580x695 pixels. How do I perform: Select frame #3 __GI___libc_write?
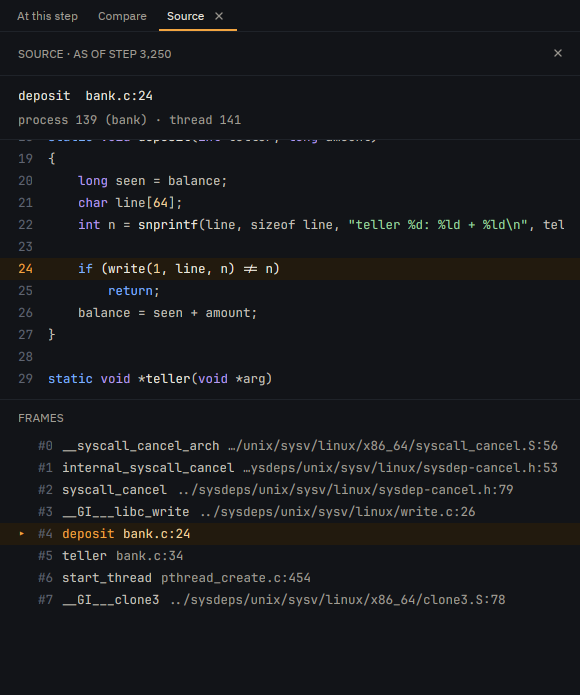point(290,511)
